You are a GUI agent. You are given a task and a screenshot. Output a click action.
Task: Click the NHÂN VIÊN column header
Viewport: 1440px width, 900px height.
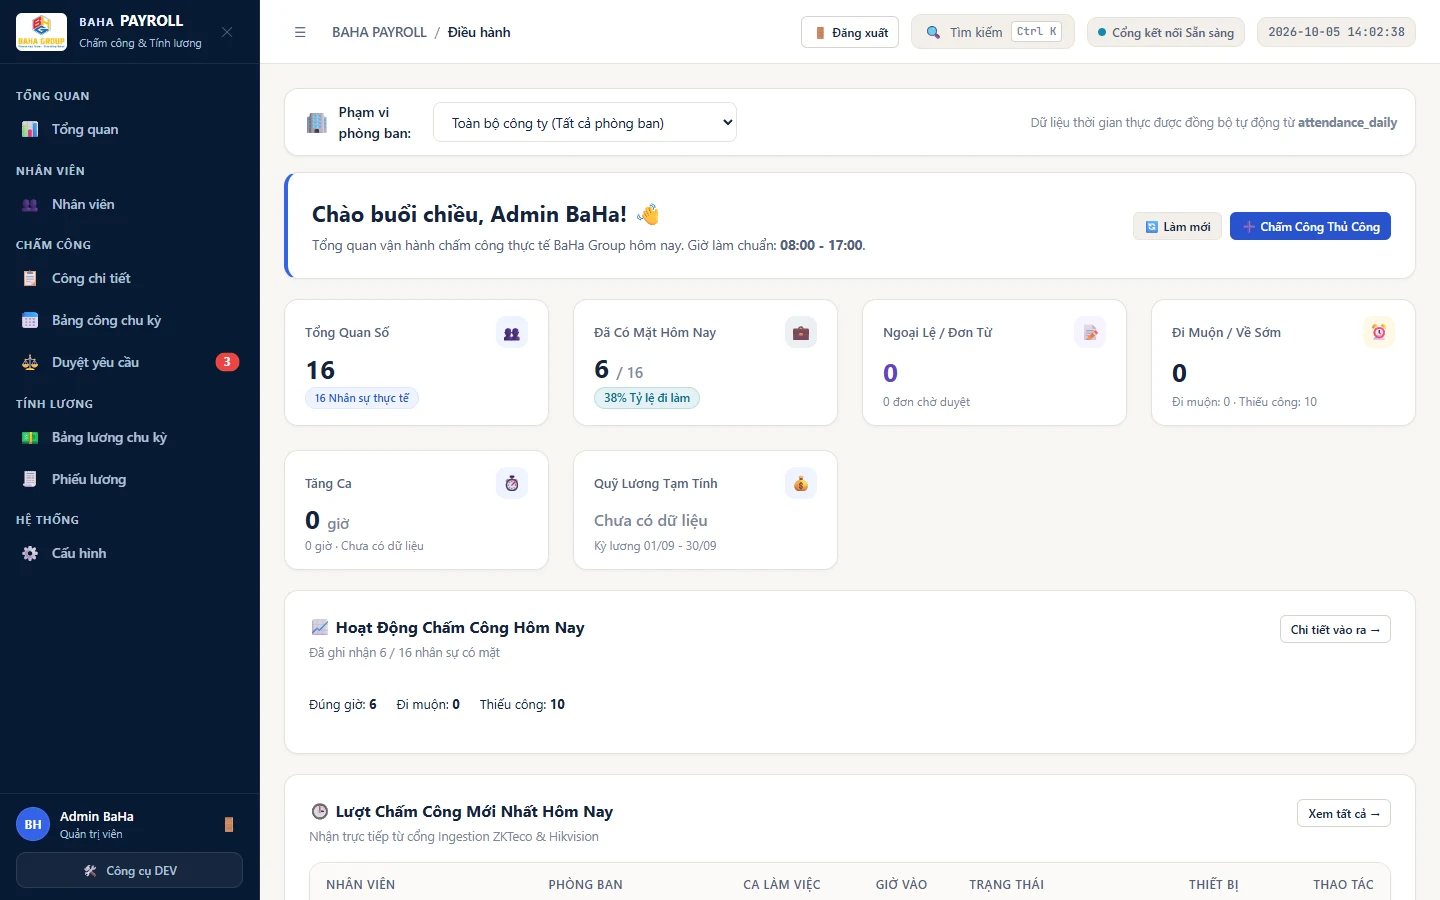[x=361, y=884]
